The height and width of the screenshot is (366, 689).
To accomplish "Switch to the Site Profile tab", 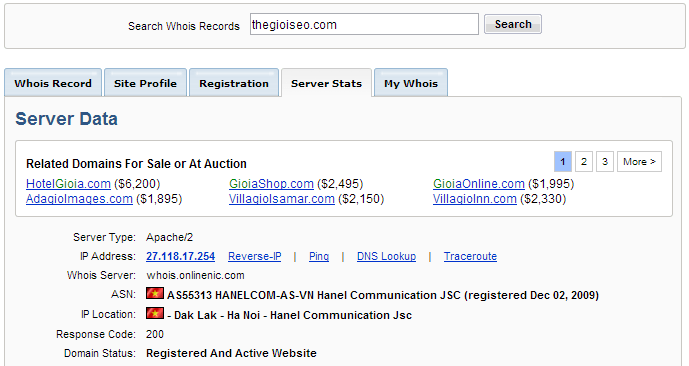I will click(145, 83).
